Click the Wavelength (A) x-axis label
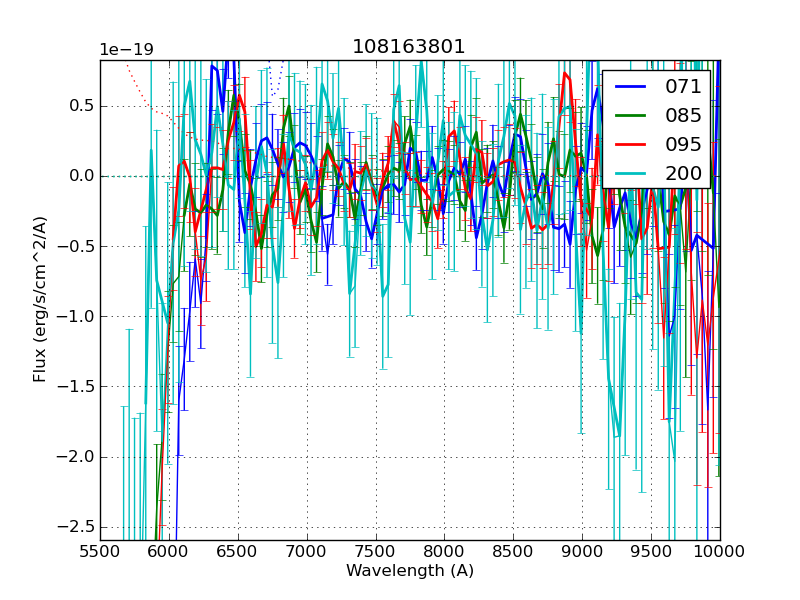800x600 pixels. (x=409, y=571)
